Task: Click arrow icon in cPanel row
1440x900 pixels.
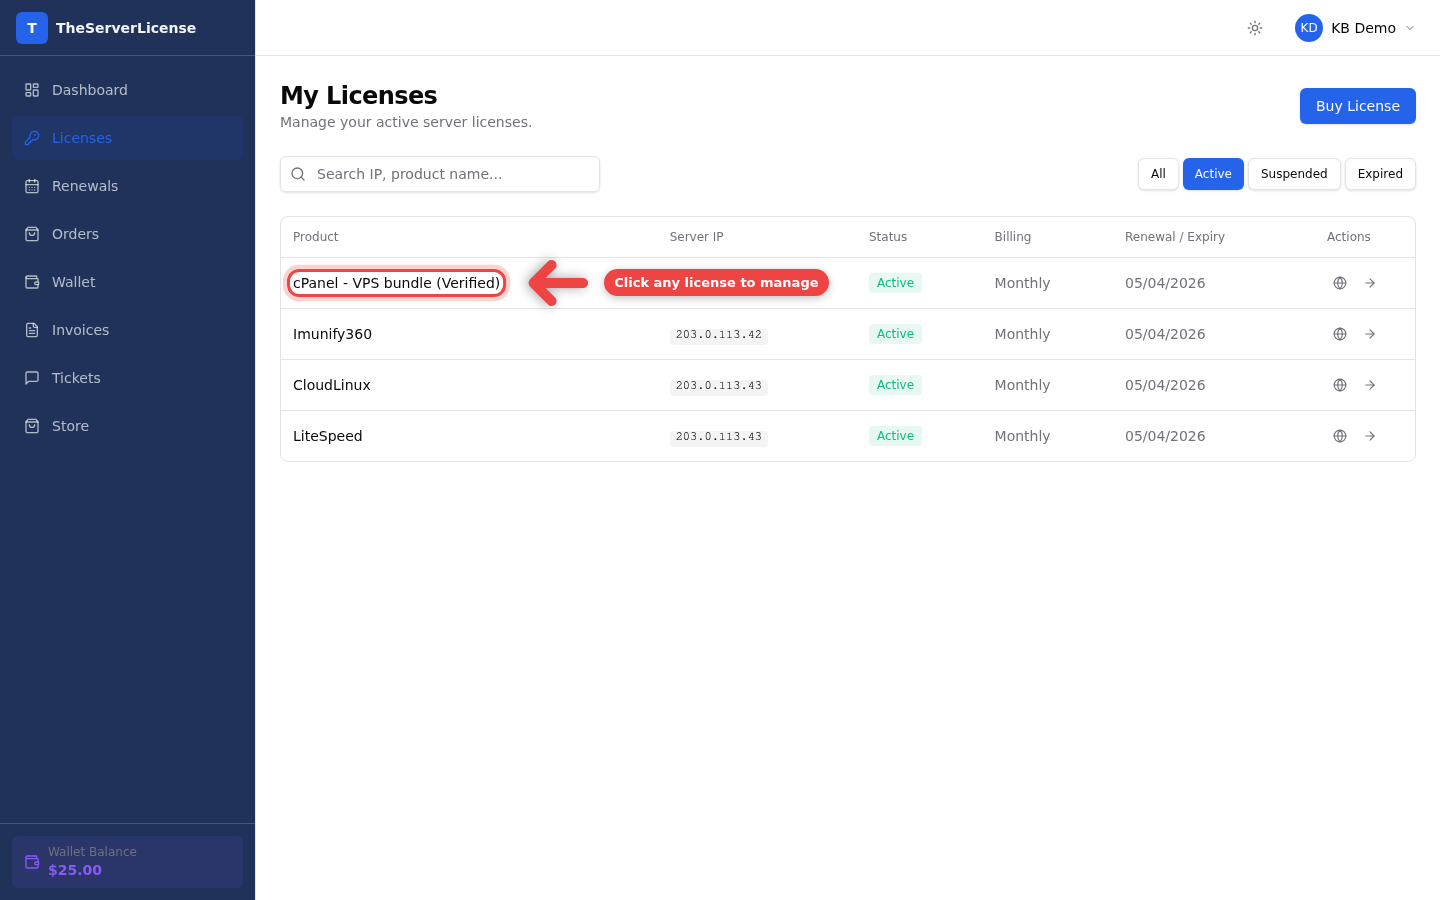Action: tap(1370, 283)
